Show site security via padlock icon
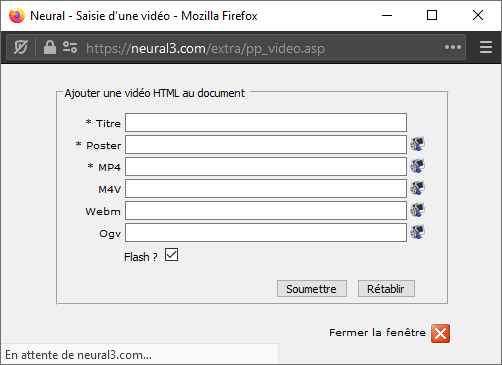Screen dimensions: 502x365 (x=50, y=47)
